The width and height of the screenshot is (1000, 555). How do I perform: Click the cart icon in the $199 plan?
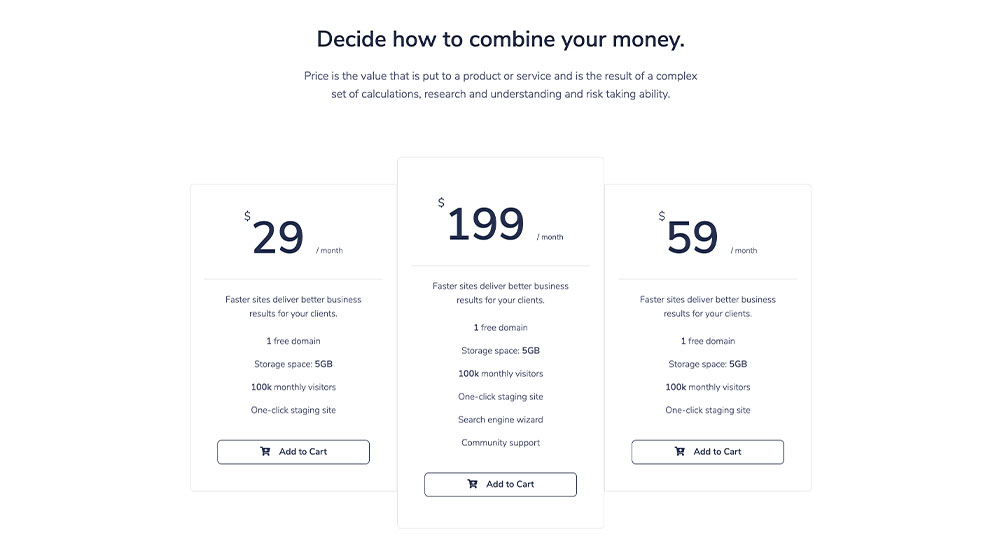click(x=473, y=484)
